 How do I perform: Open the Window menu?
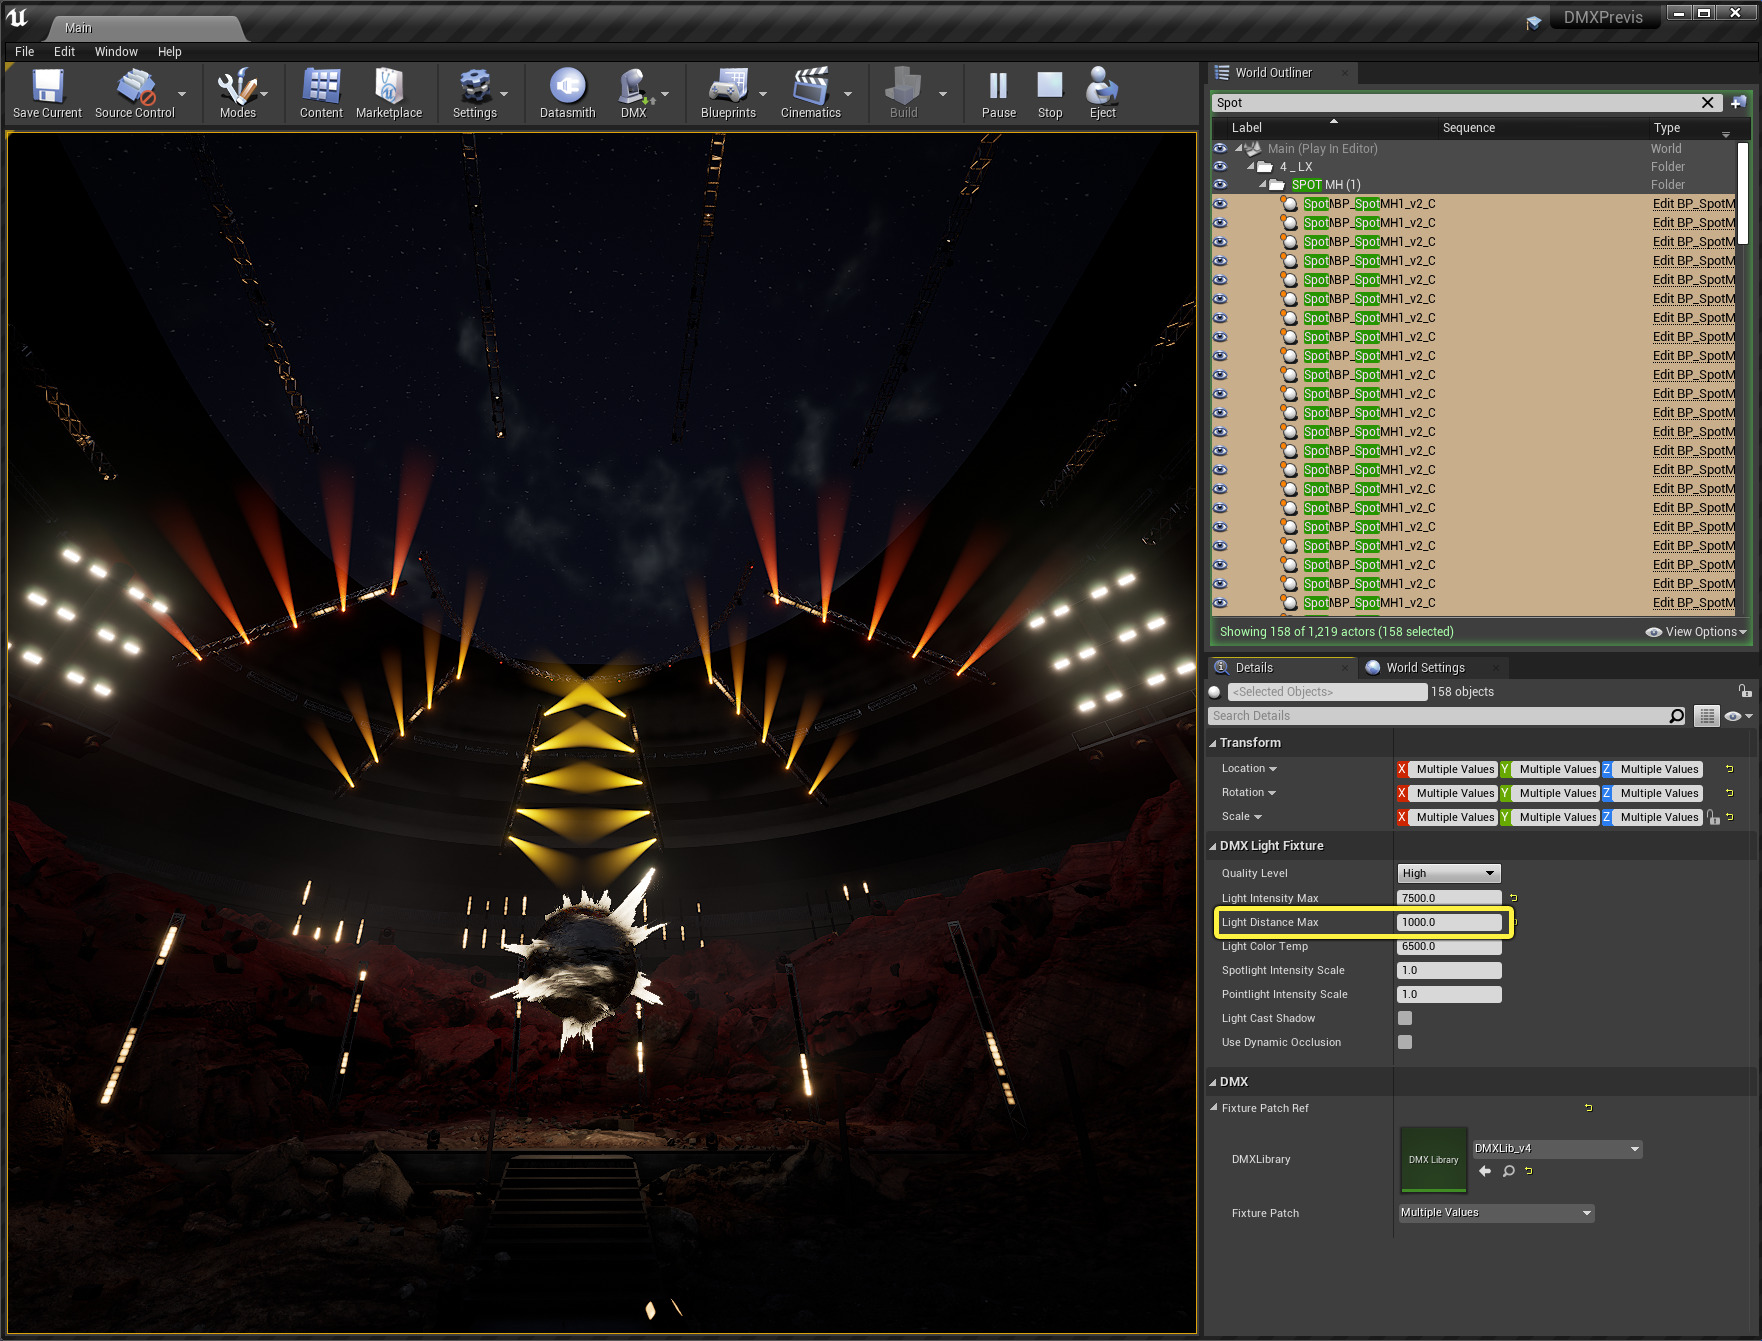pos(116,52)
